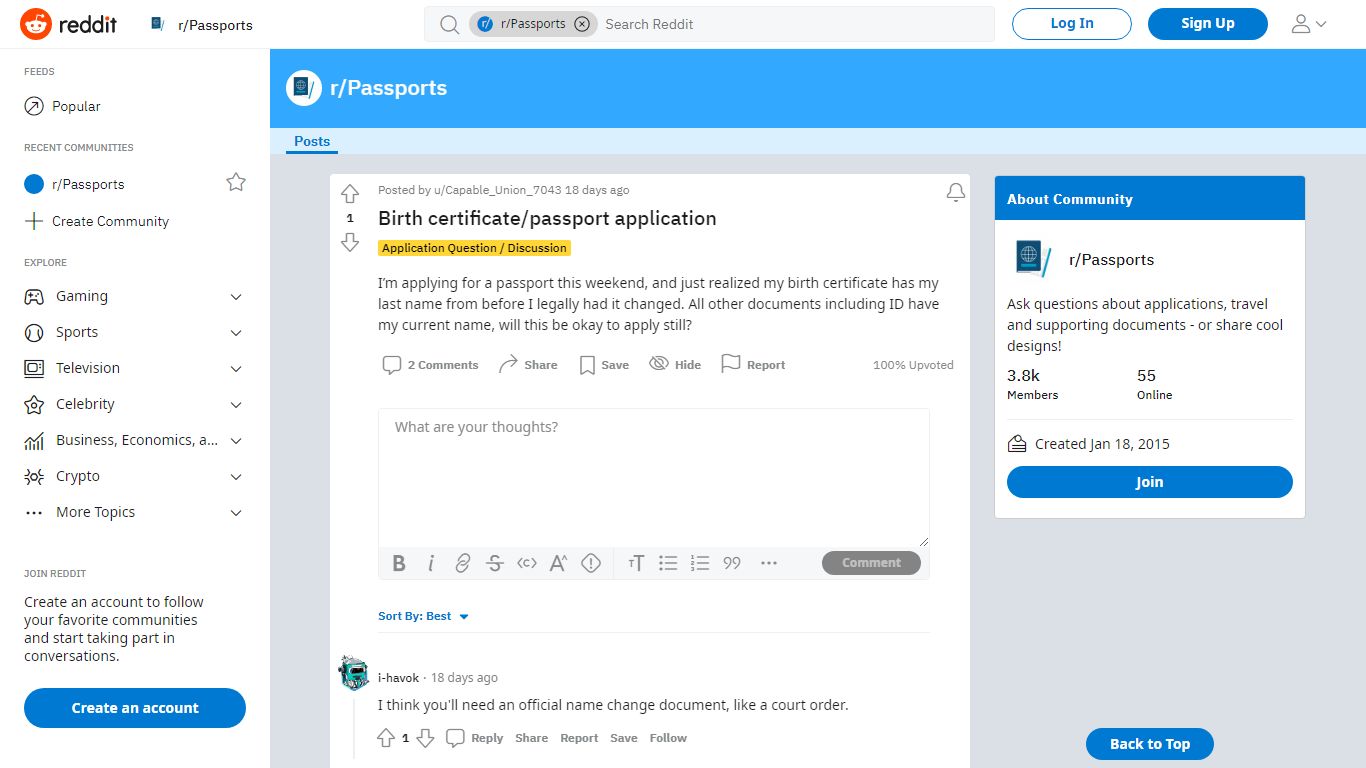Viewport: 1366px width, 768px height.
Task: Follow i-havok's comment thread
Action: pos(668,738)
